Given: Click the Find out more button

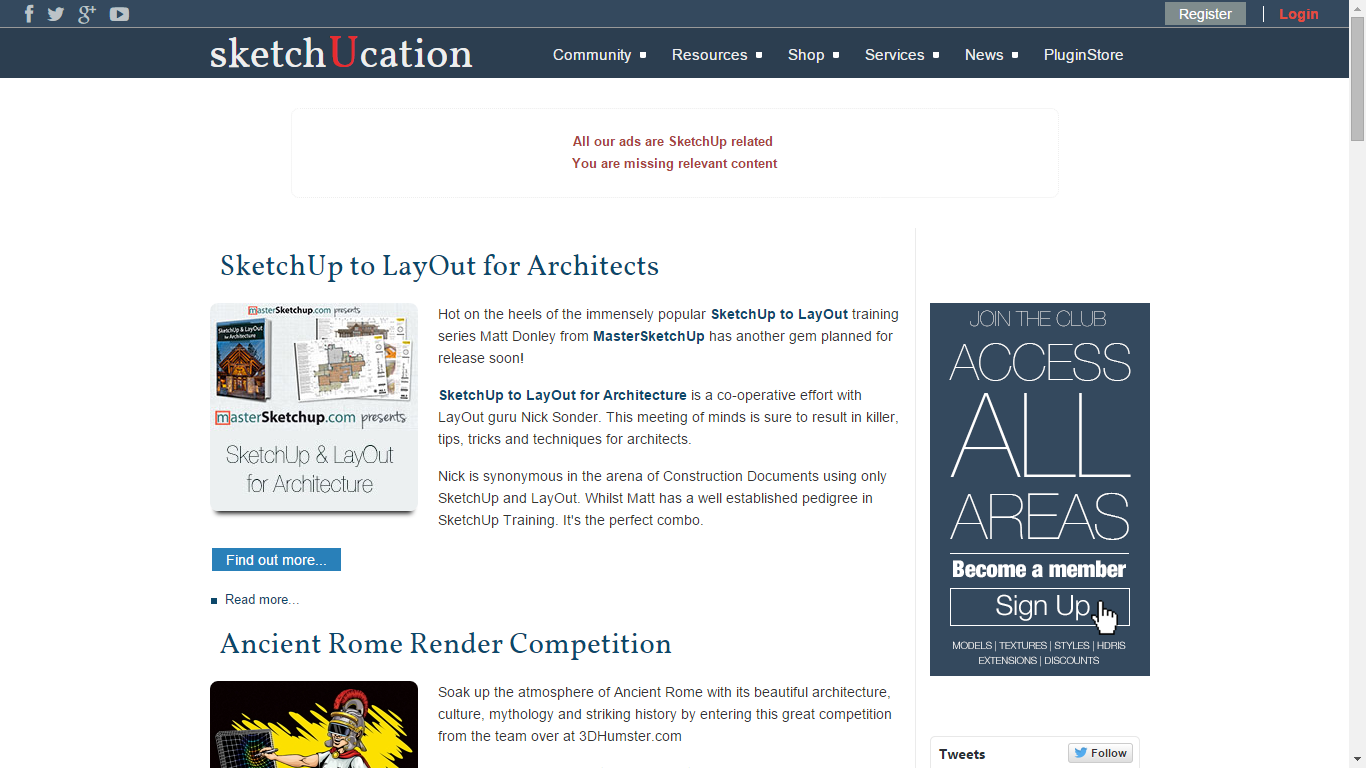Looking at the screenshot, I should point(276,559).
